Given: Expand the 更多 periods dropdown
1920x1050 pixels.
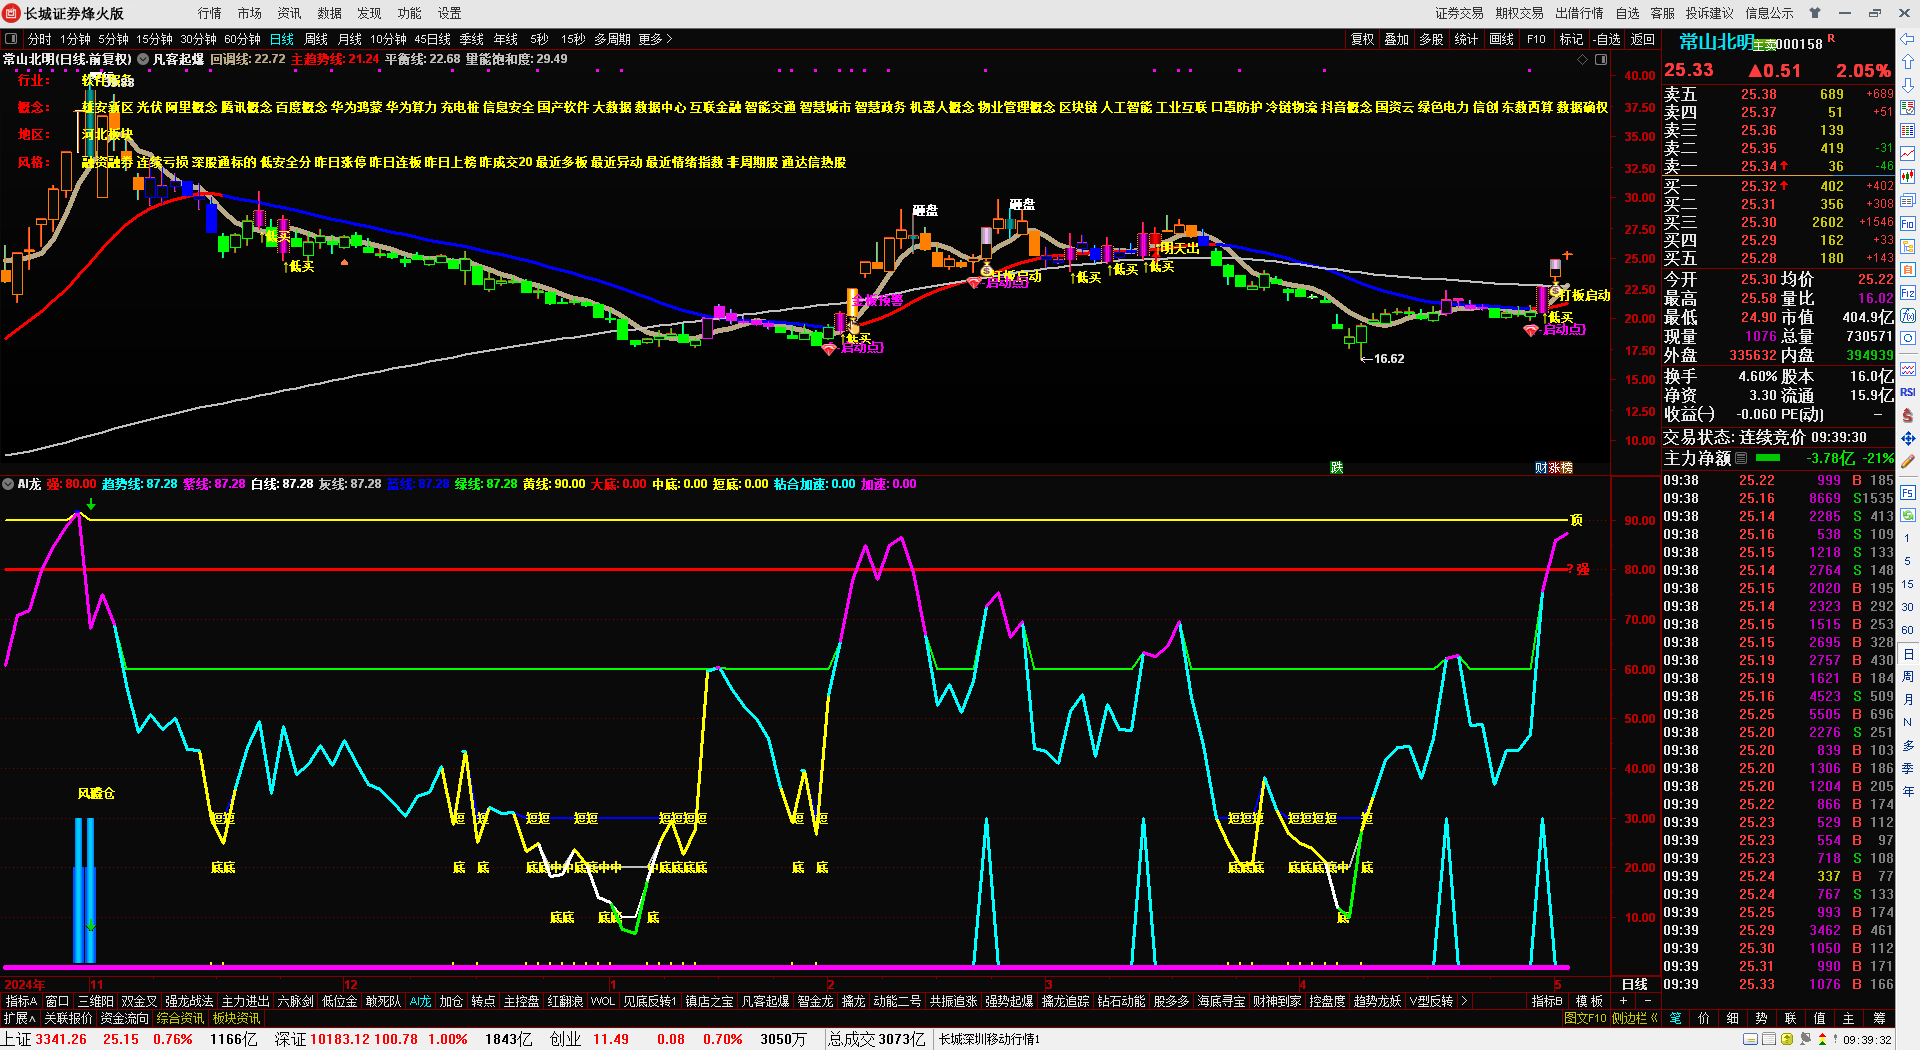Looking at the screenshot, I should pyautogui.click(x=655, y=39).
